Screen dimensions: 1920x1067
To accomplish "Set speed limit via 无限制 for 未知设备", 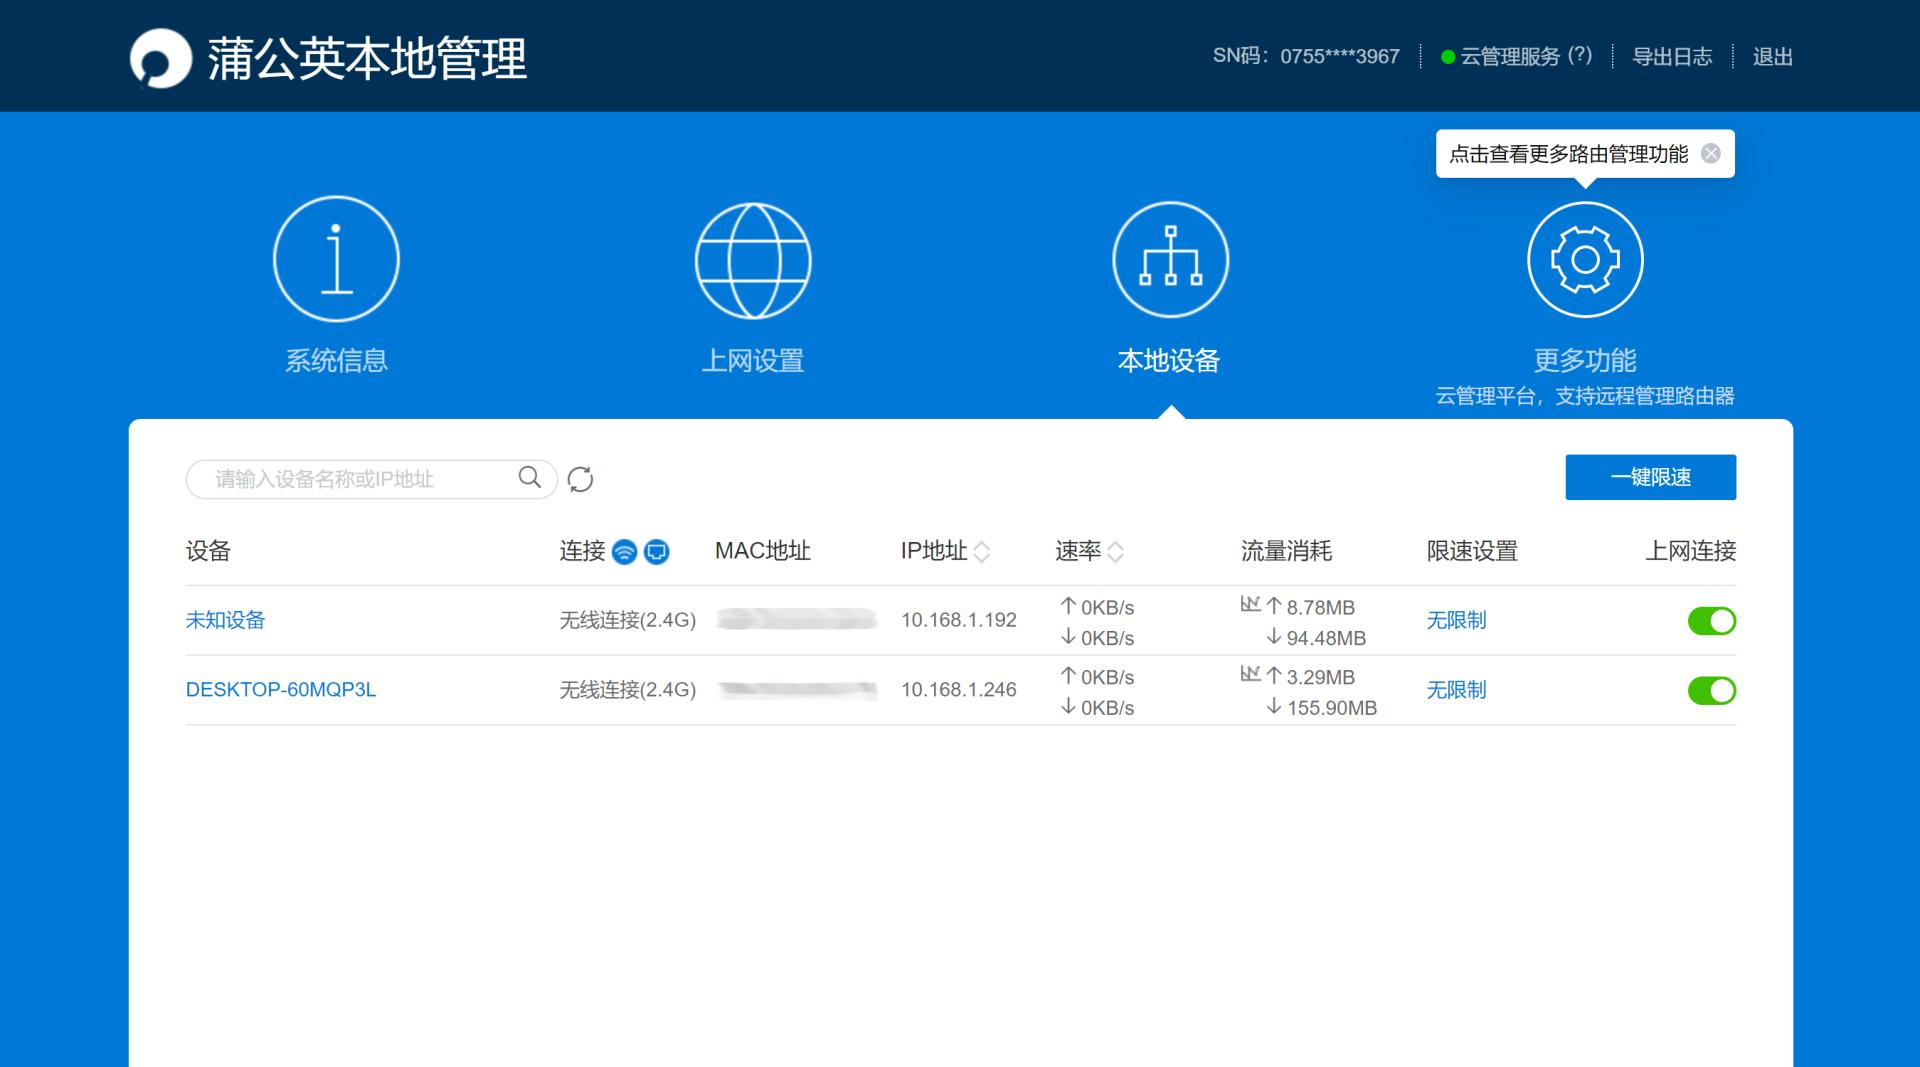I will click(1456, 621).
